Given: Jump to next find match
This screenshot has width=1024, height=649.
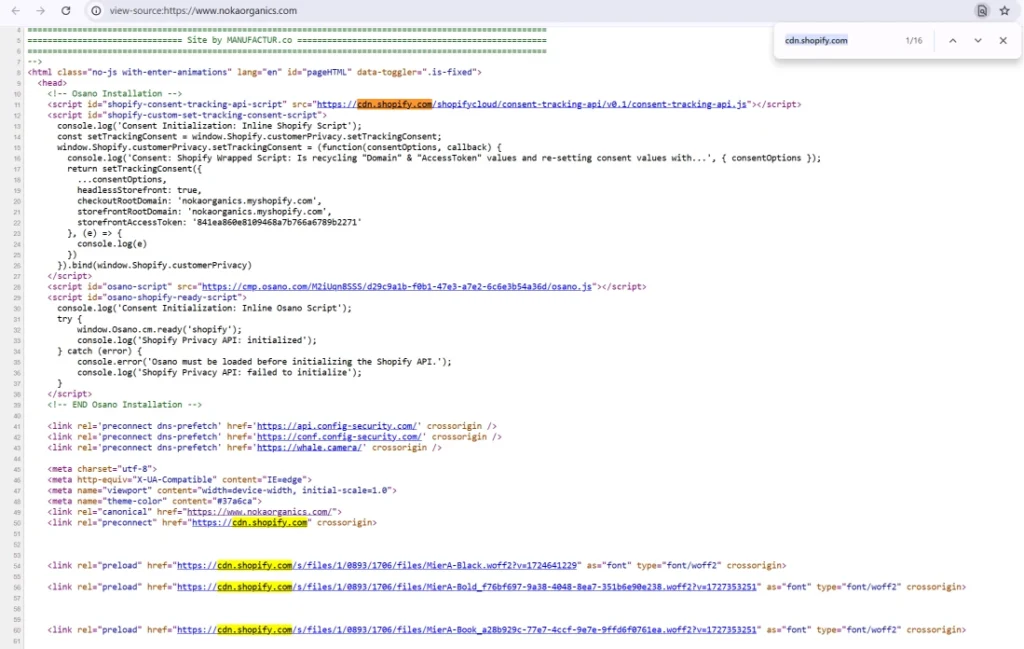Looking at the screenshot, I should 978,41.
